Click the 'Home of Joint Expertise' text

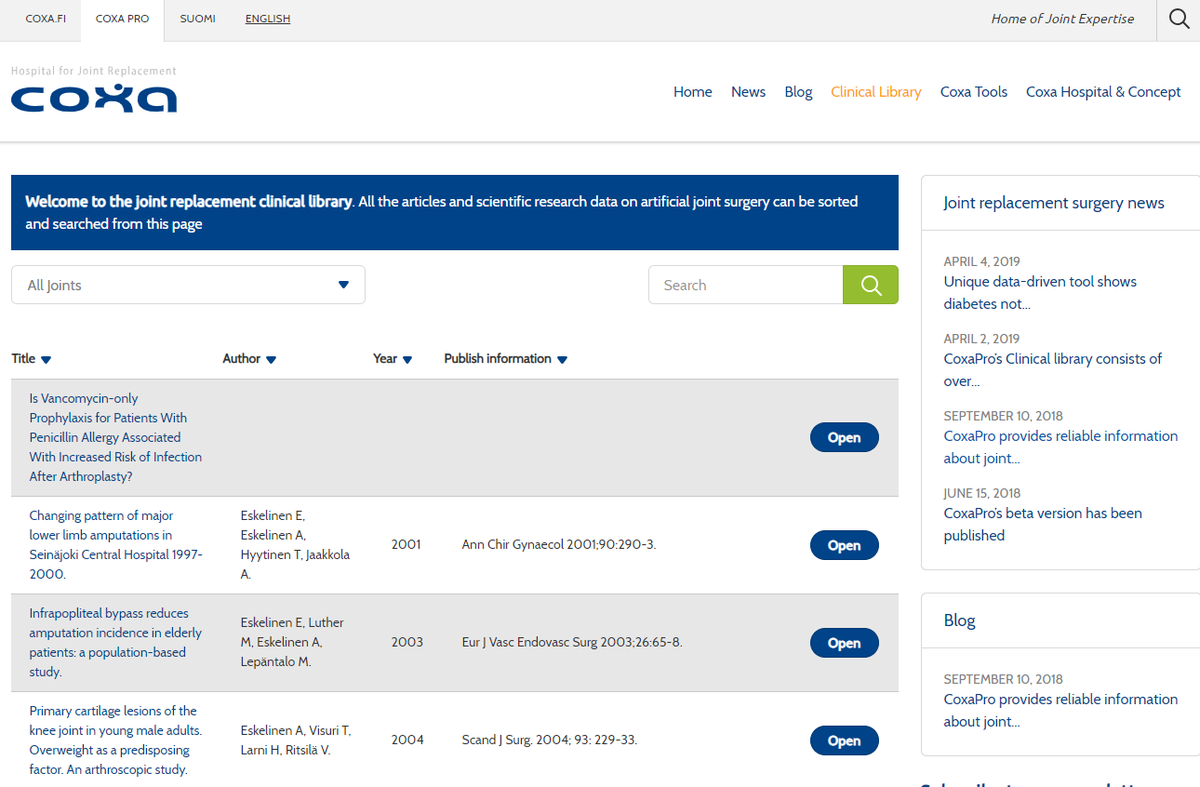[x=1062, y=19]
